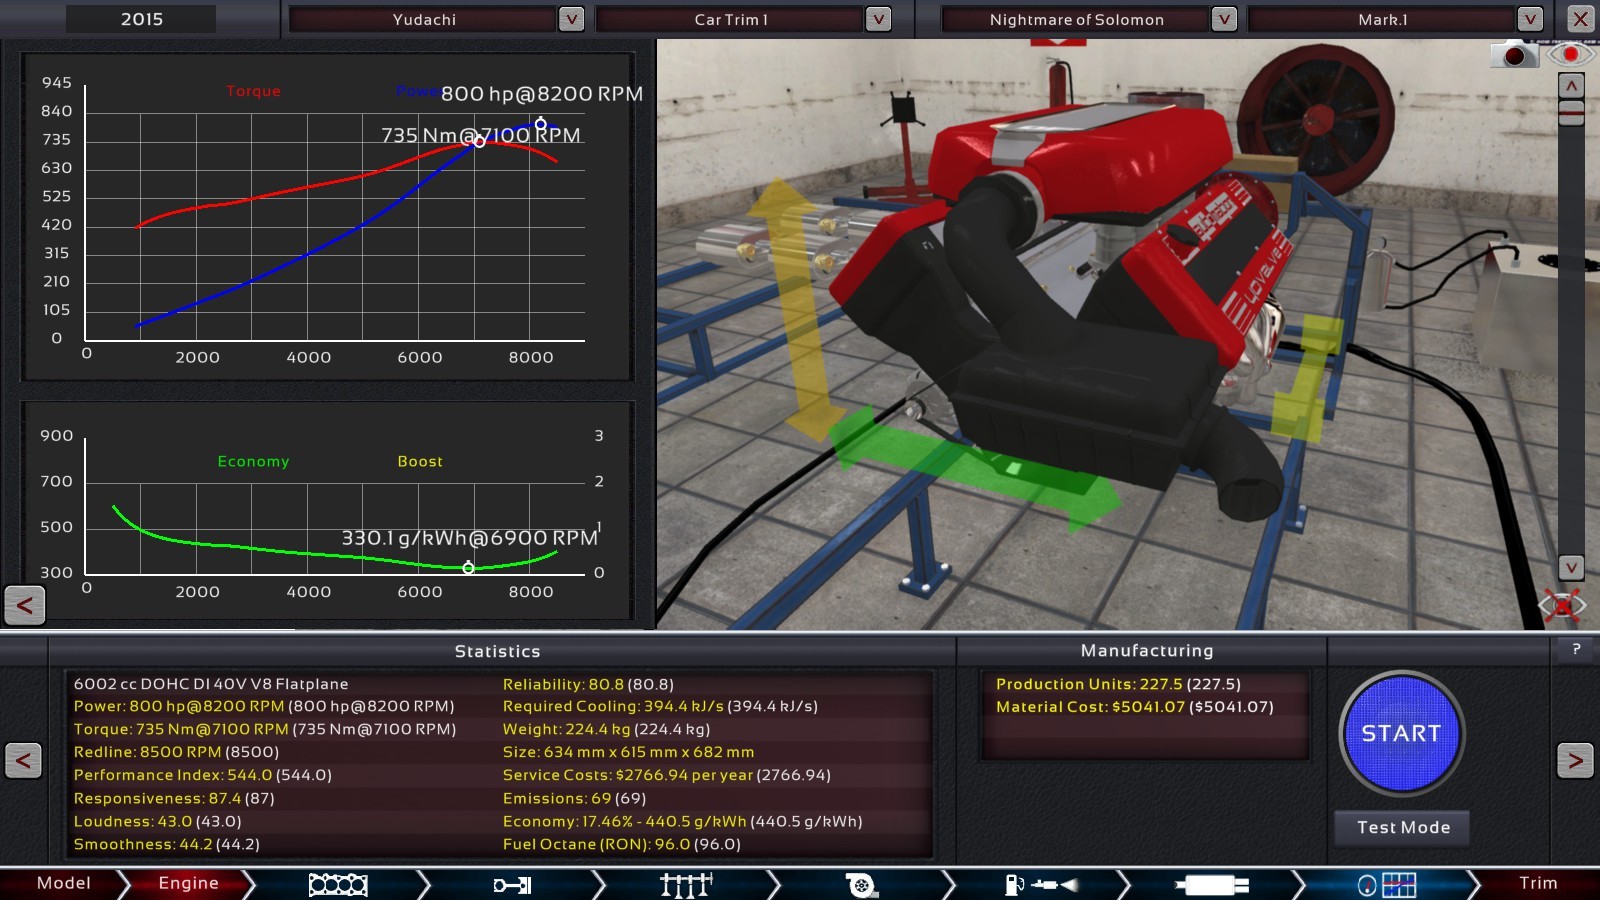Open the fuel system step icon

[x=1040, y=884]
